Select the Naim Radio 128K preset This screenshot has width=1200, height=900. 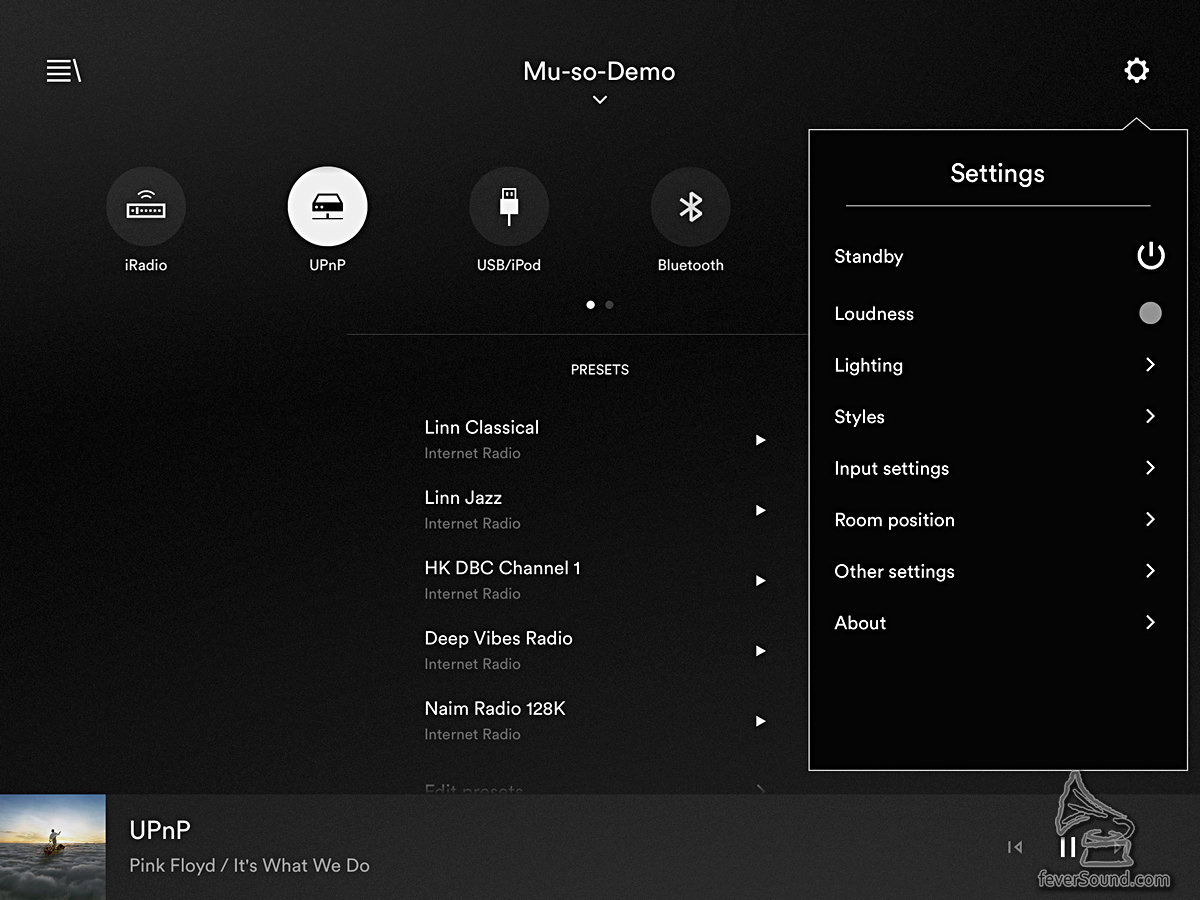coord(597,720)
